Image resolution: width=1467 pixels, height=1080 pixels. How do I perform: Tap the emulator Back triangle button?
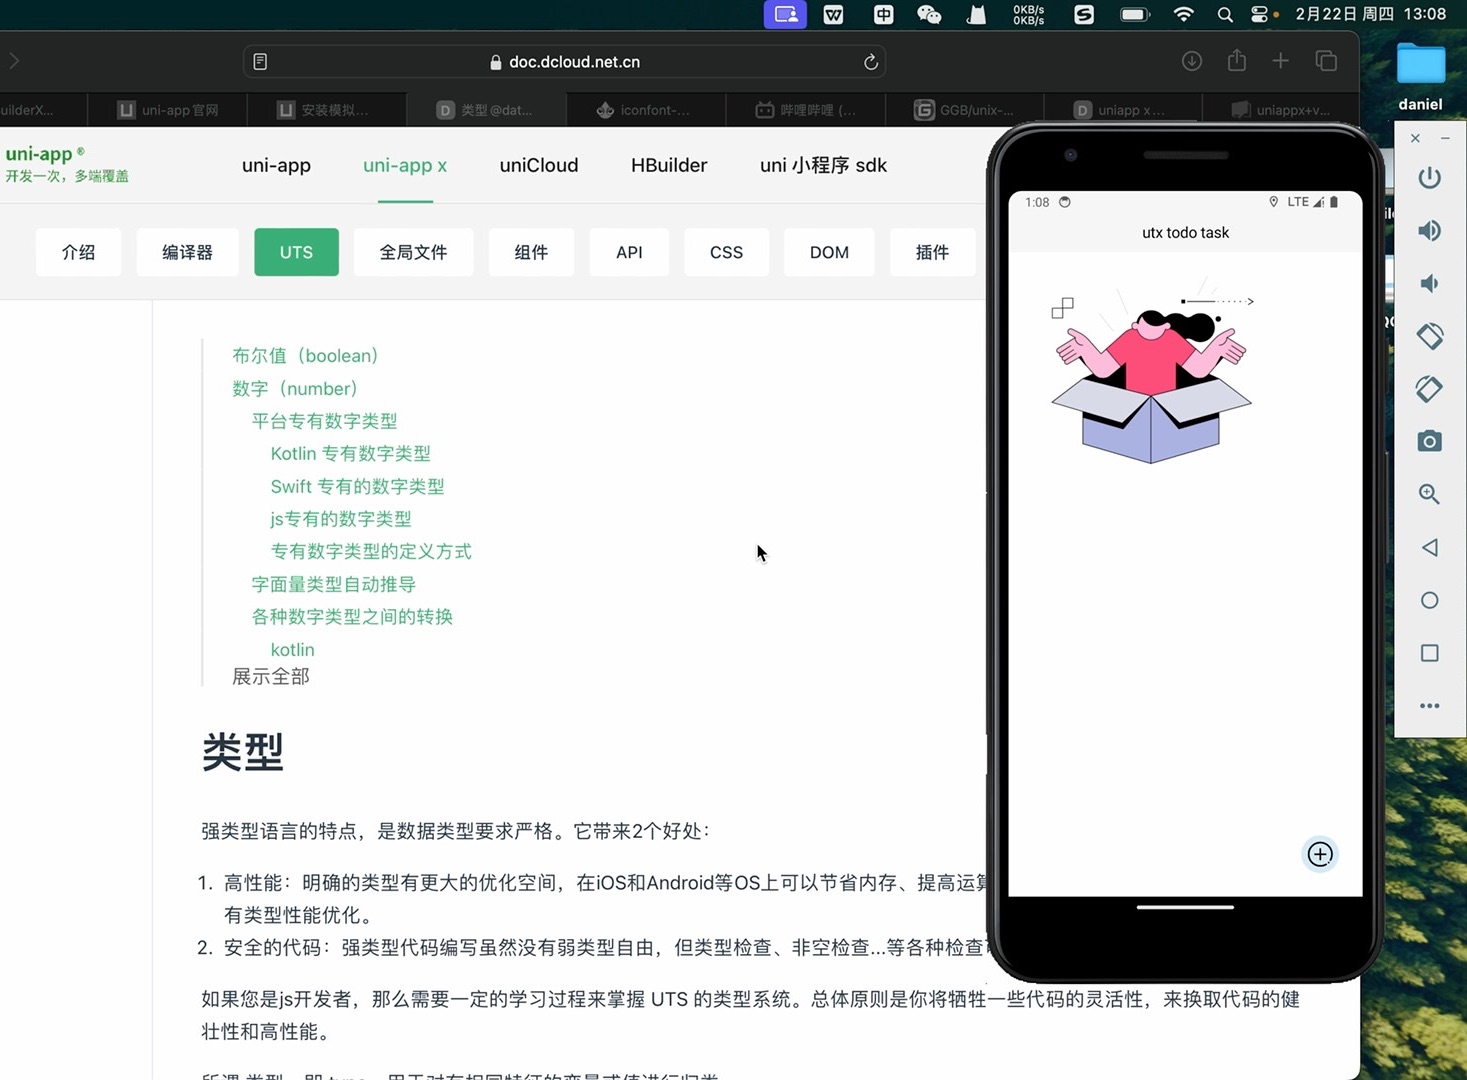coord(1429,547)
